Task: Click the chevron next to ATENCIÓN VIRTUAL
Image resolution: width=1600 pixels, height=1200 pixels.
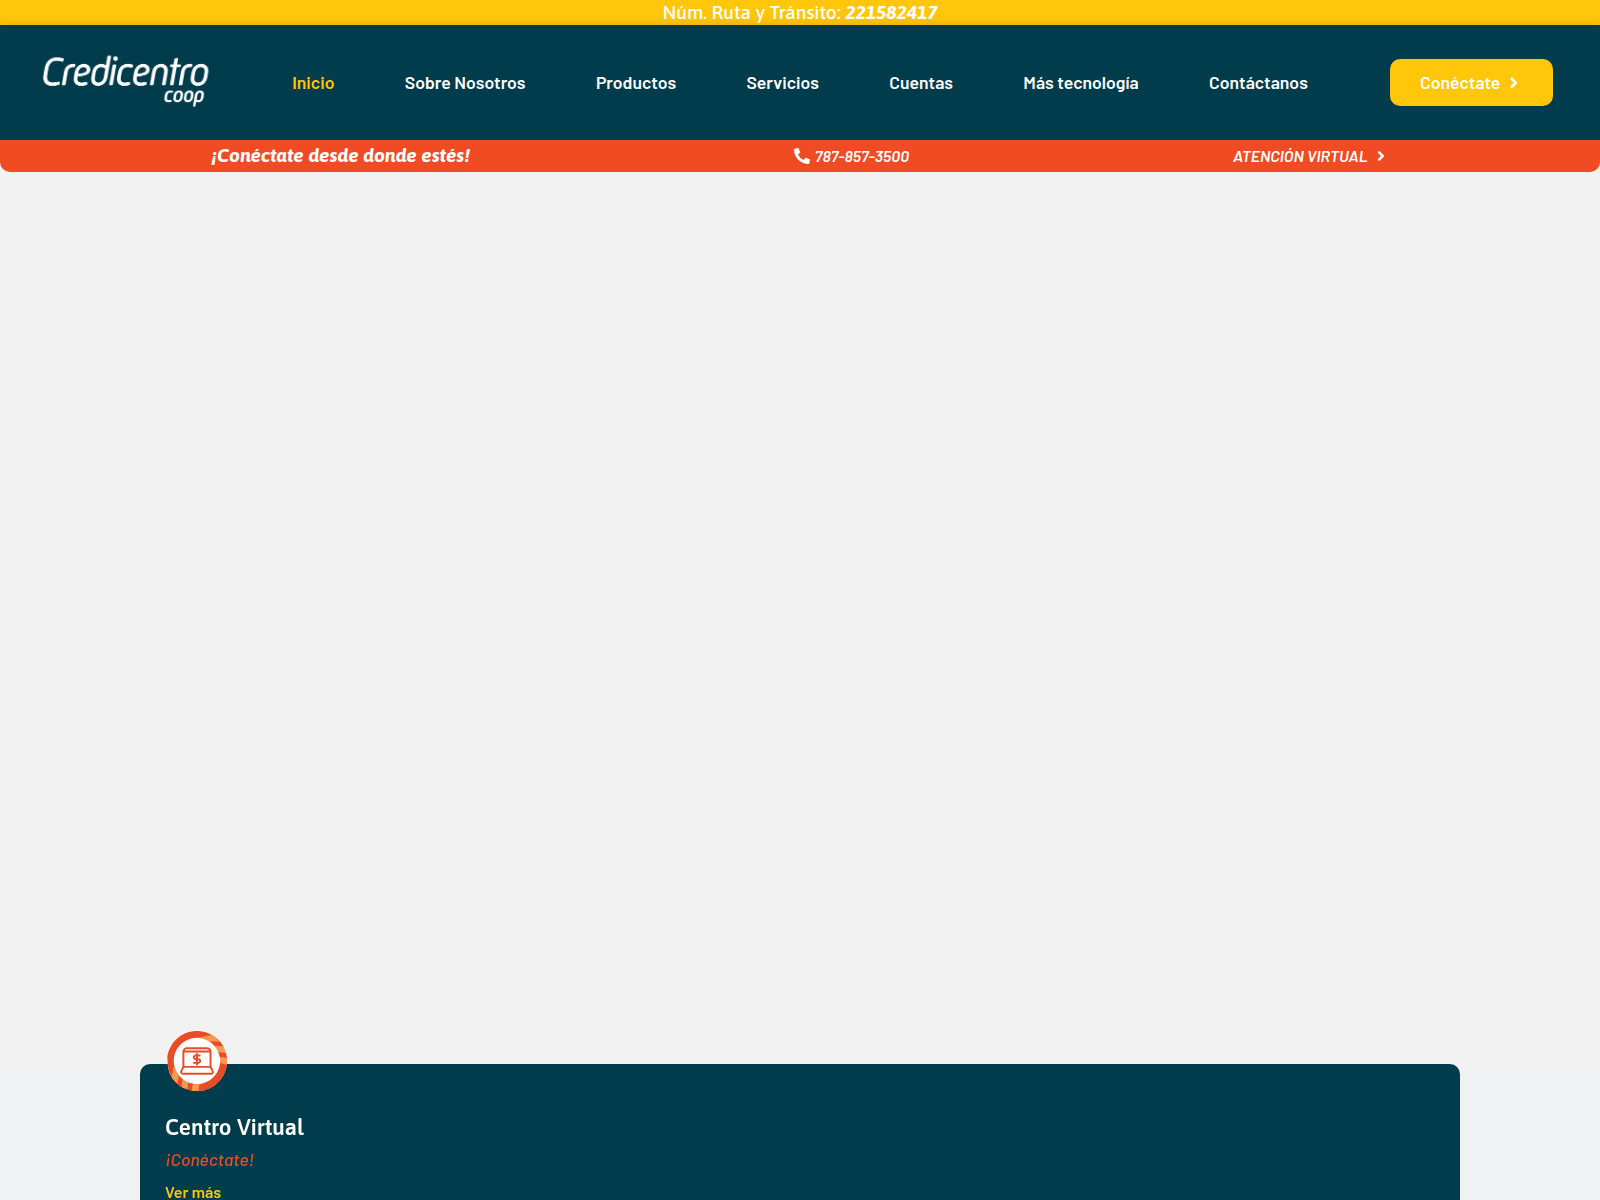Action: (x=1381, y=156)
